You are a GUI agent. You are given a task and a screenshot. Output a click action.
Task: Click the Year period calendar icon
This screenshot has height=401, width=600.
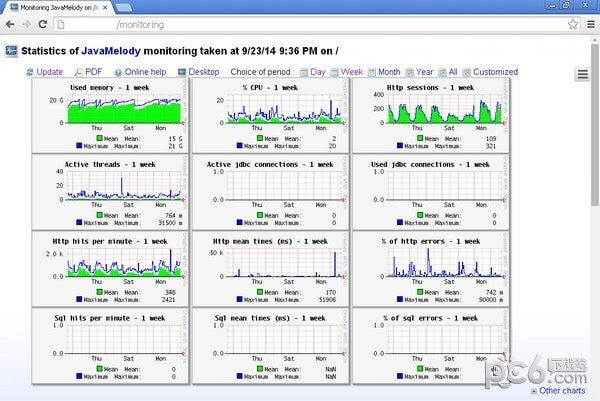pyautogui.click(x=409, y=72)
